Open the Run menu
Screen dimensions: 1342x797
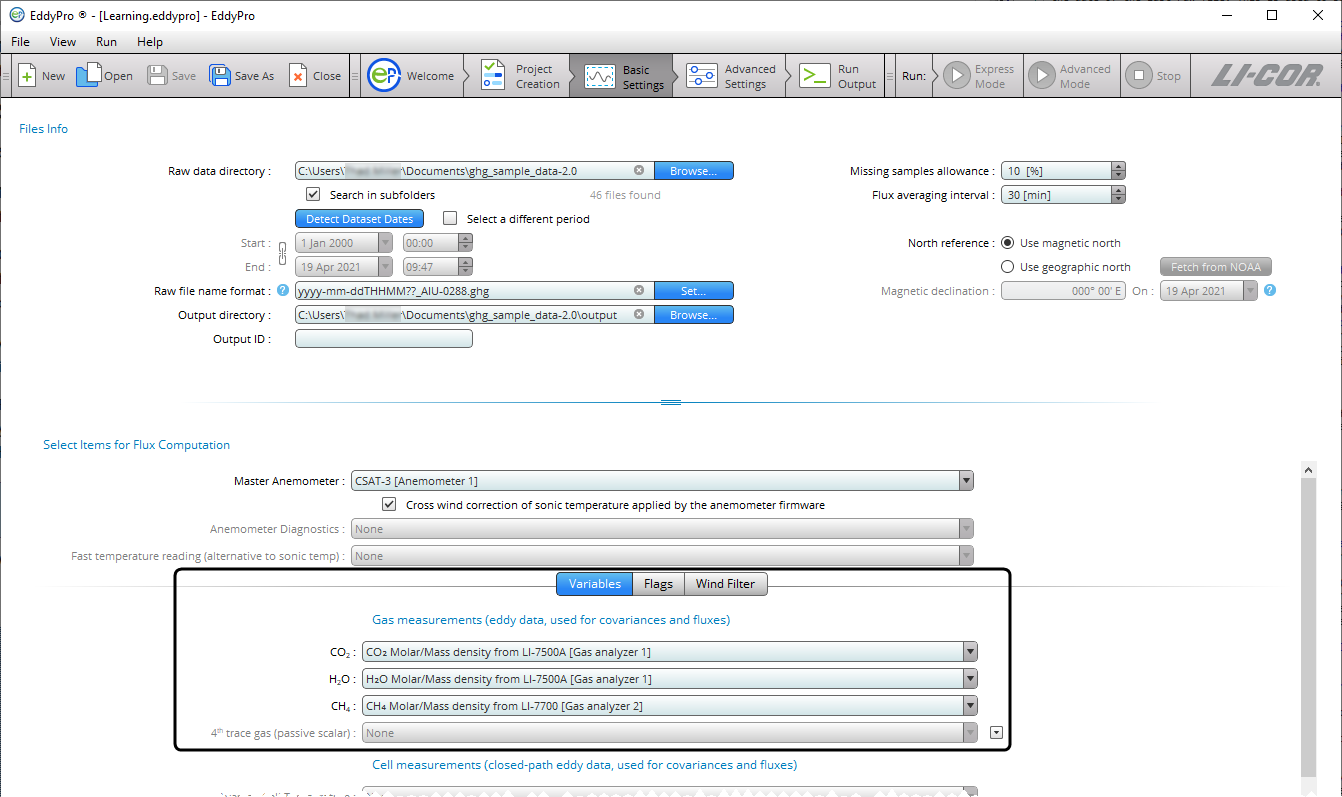(106, 42)
